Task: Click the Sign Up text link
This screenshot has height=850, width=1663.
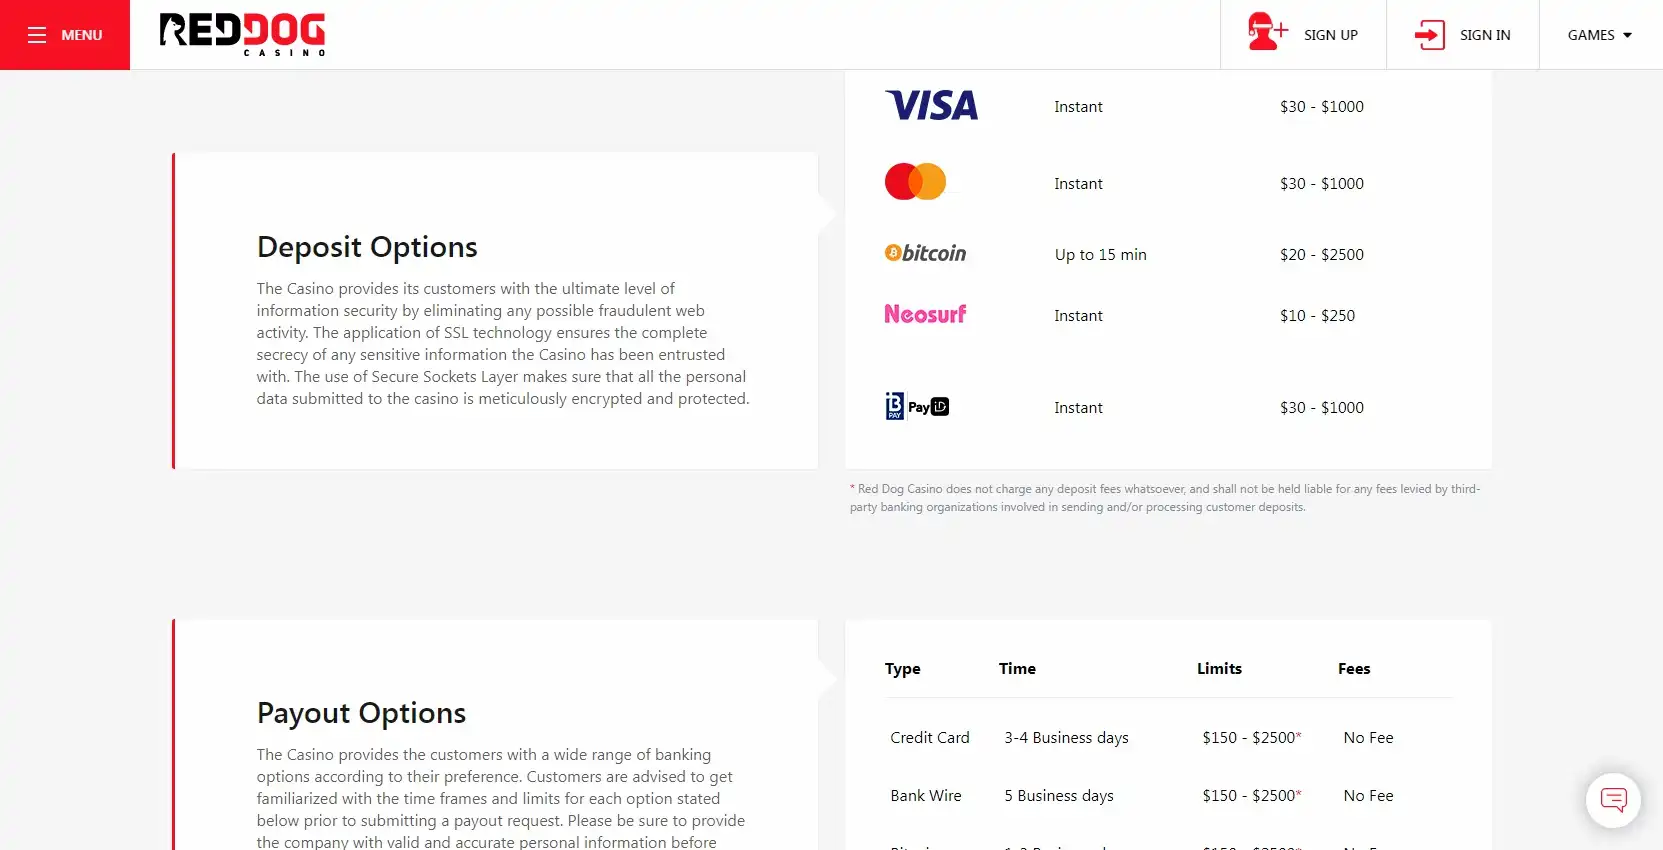Action: 1330,35
